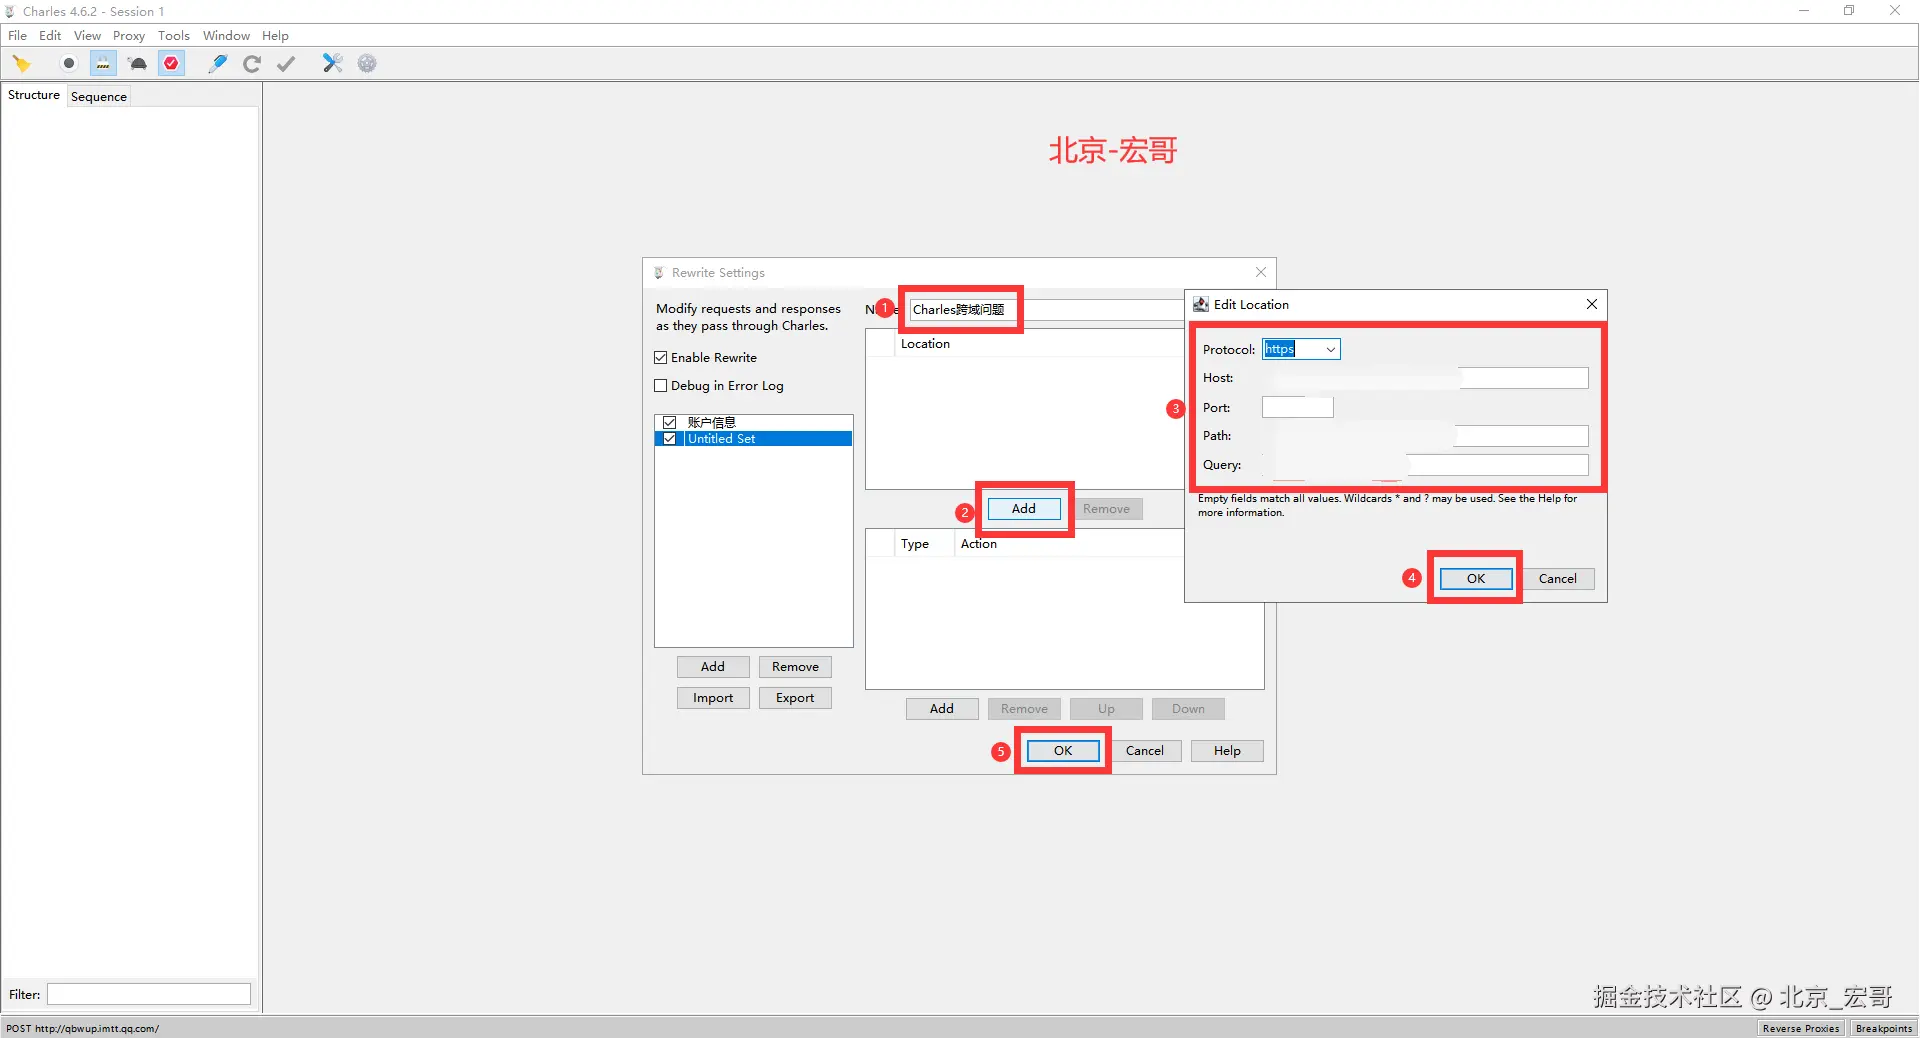Select the Untitled Set row
Screen dimensions: 1920x1038
point(753,439)
